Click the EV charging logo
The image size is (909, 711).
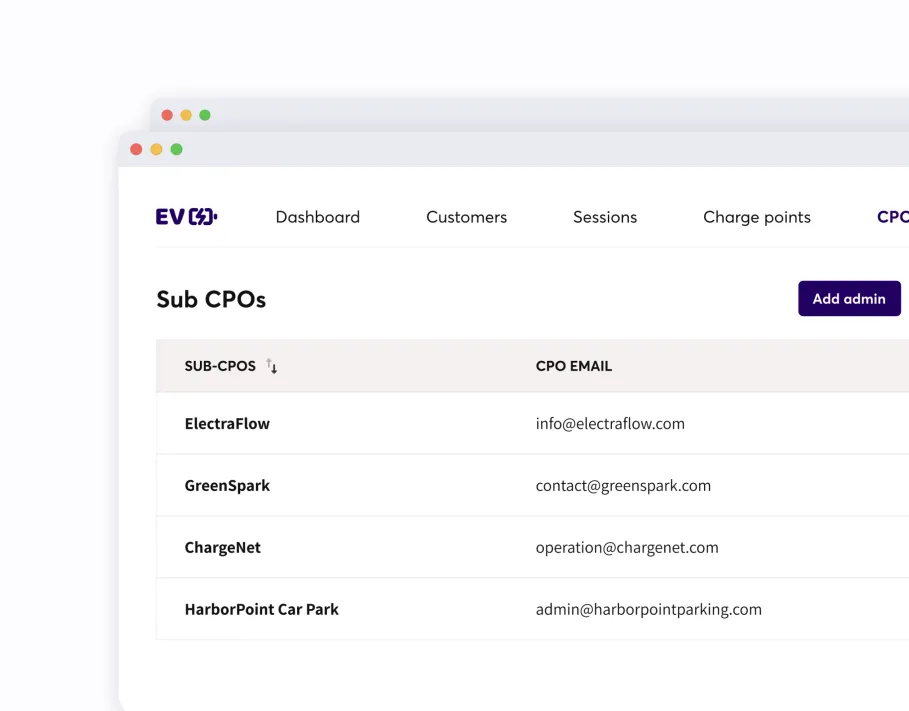click(x=187, y=217)
